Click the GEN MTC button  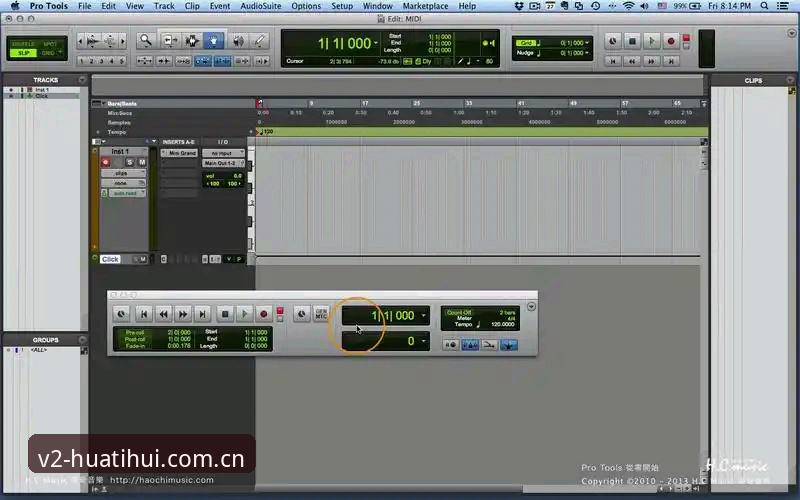(x=321, y=314)
